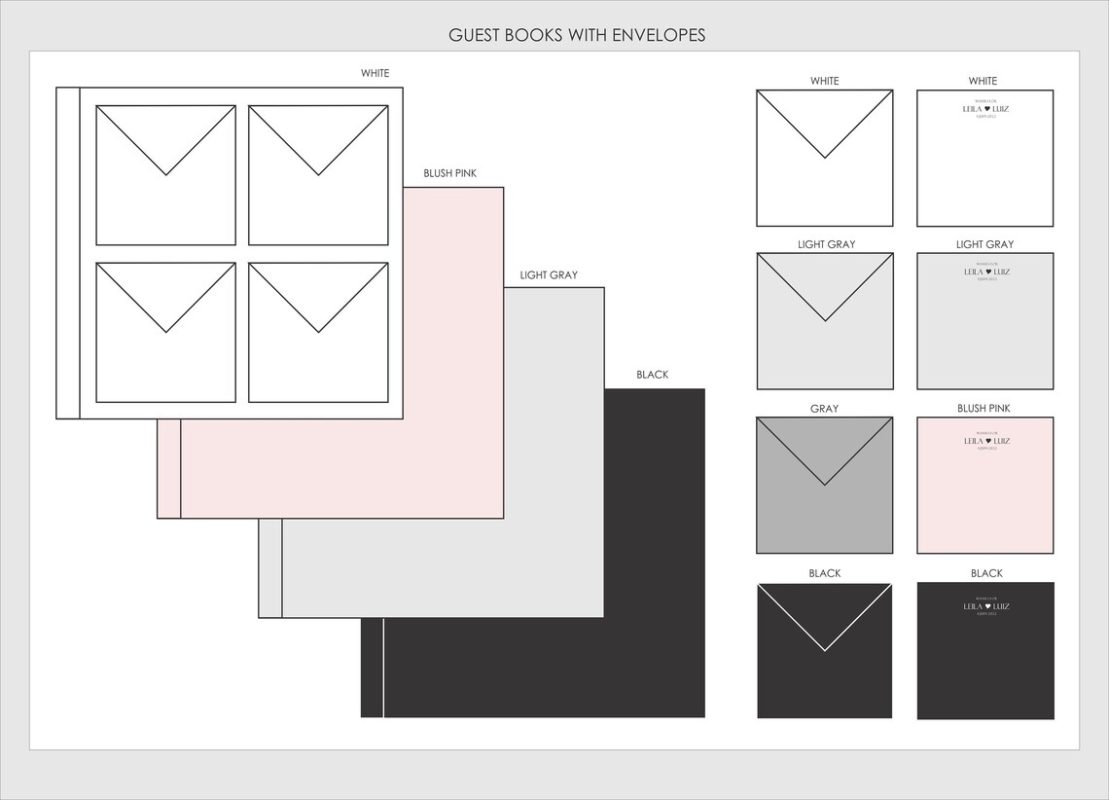Click the BLUSH PINK label above pink book
Image resolution: width=1109 pixels, height=800 pixels.
tap(450, 173)
